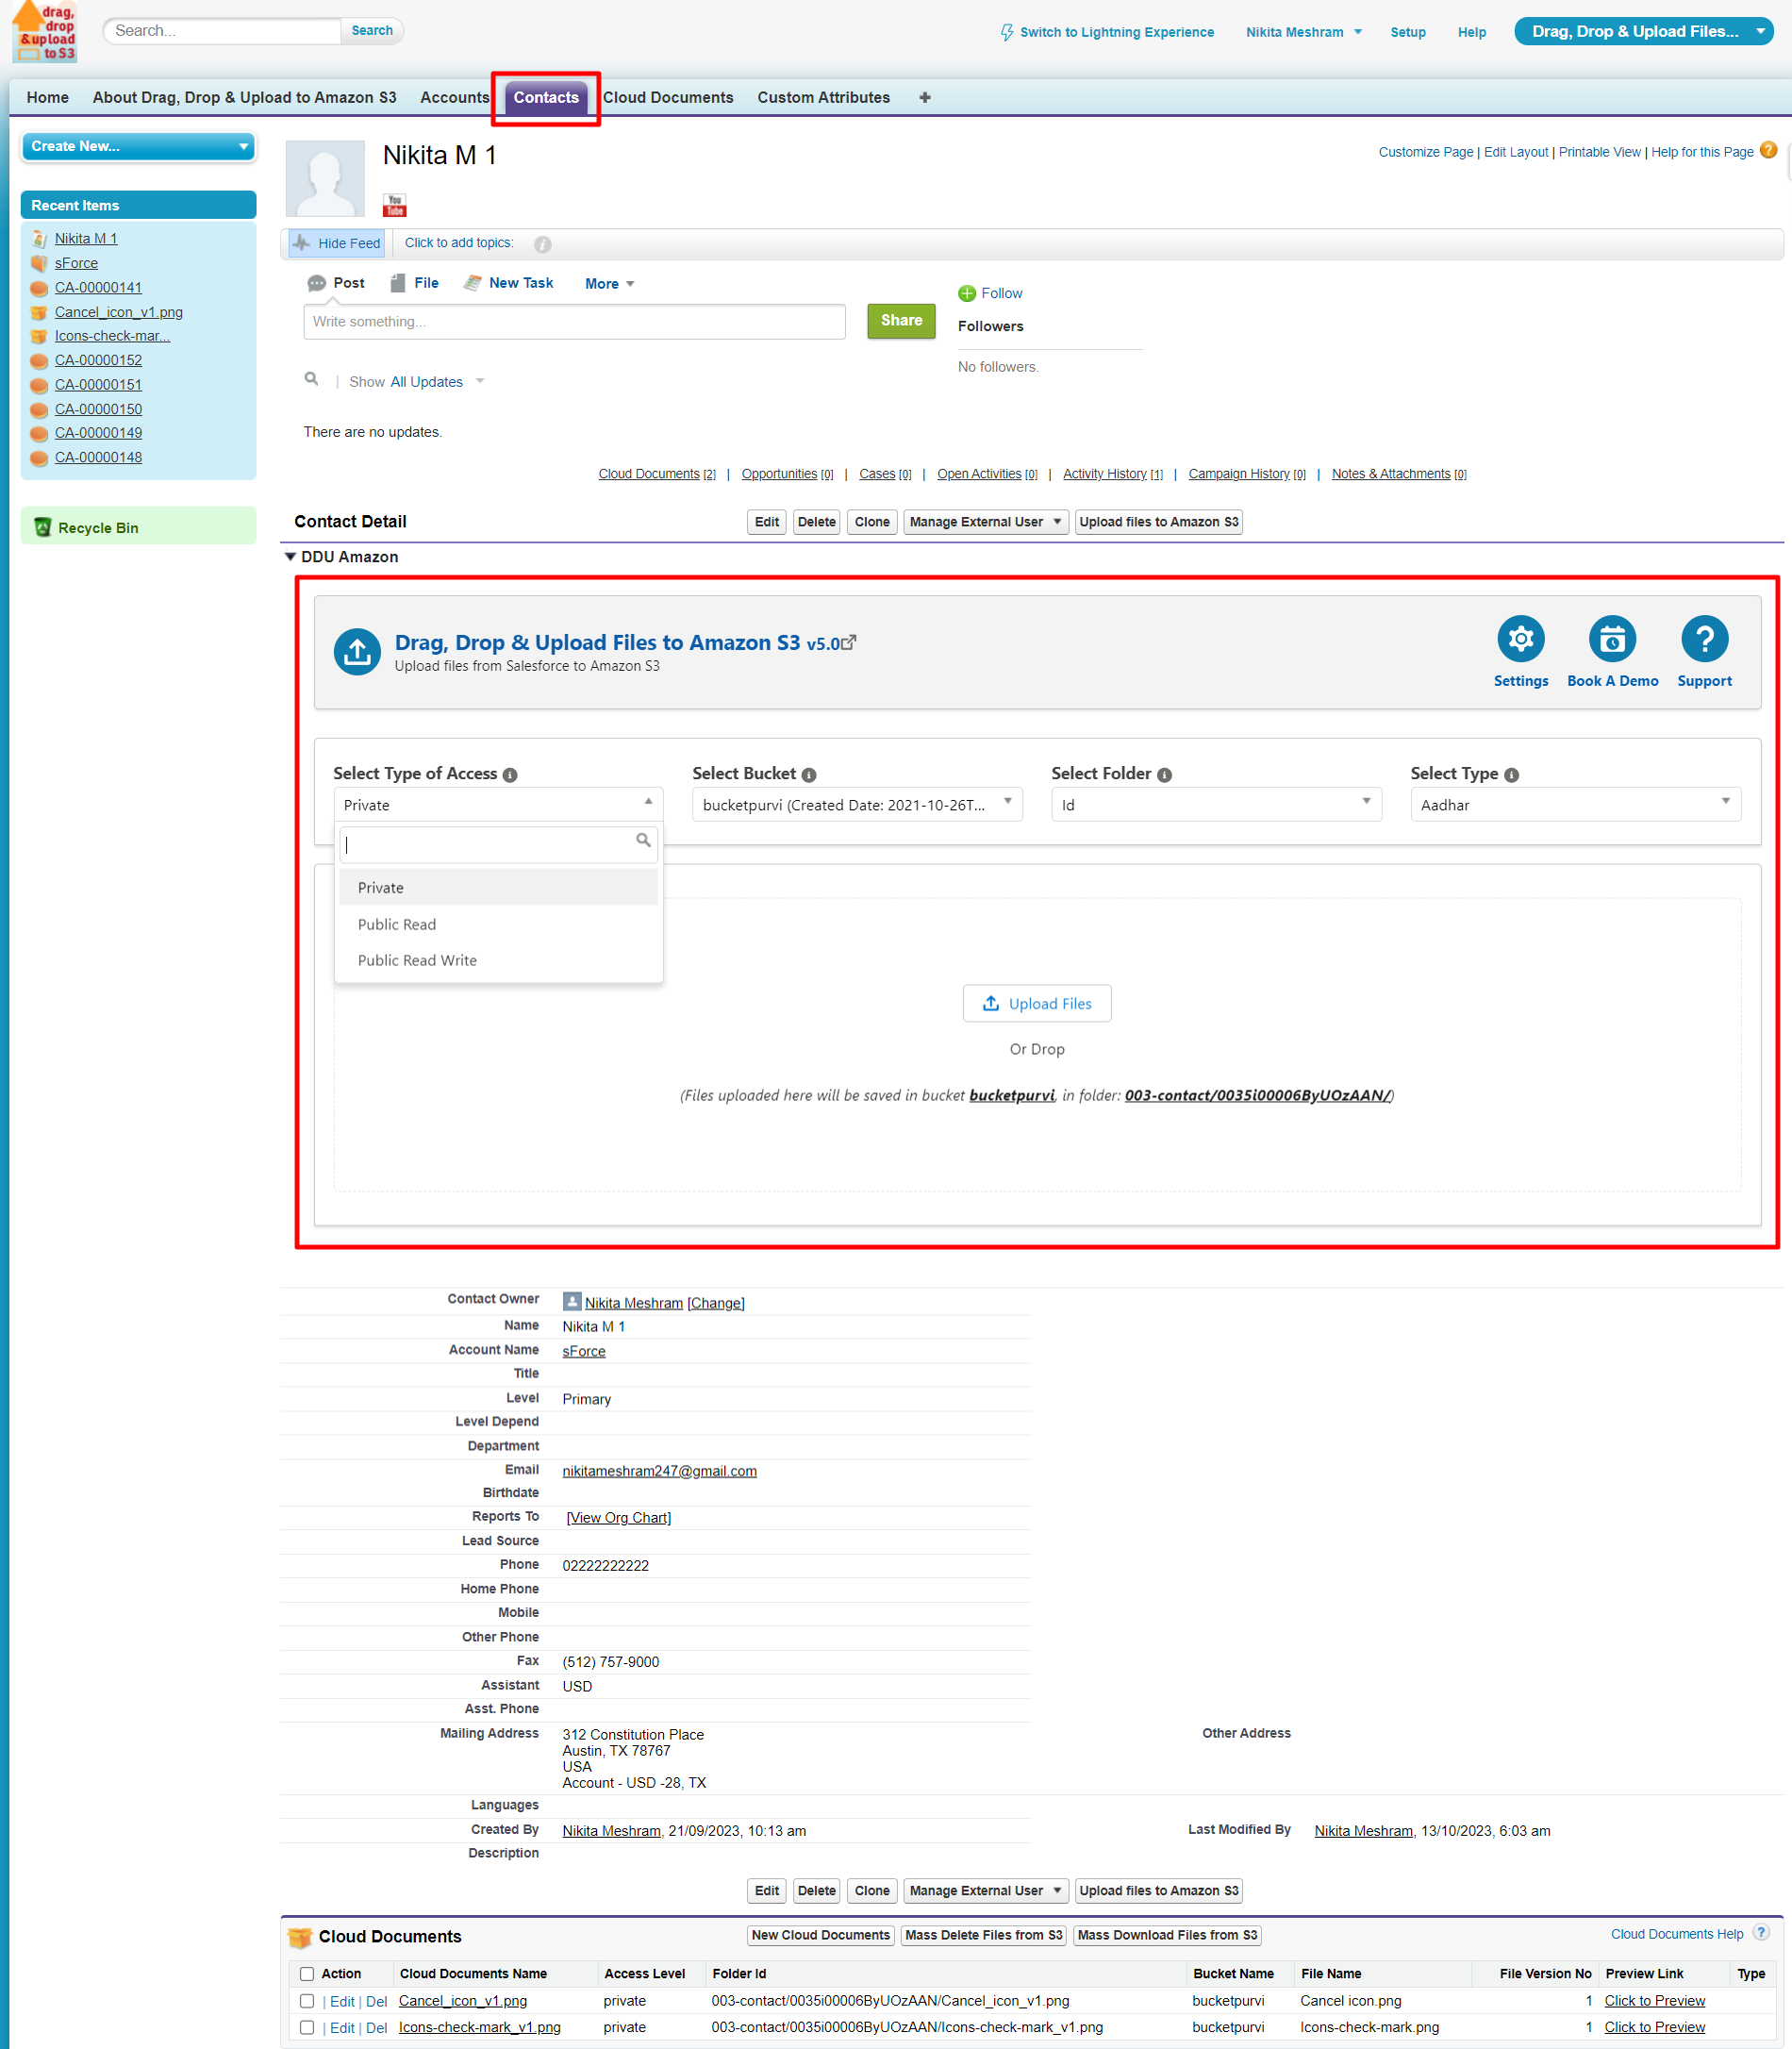The width and height of the screenshot is (1792, 2049).
Task: Open the Accounts tab
Action: (x=454, y=97)
